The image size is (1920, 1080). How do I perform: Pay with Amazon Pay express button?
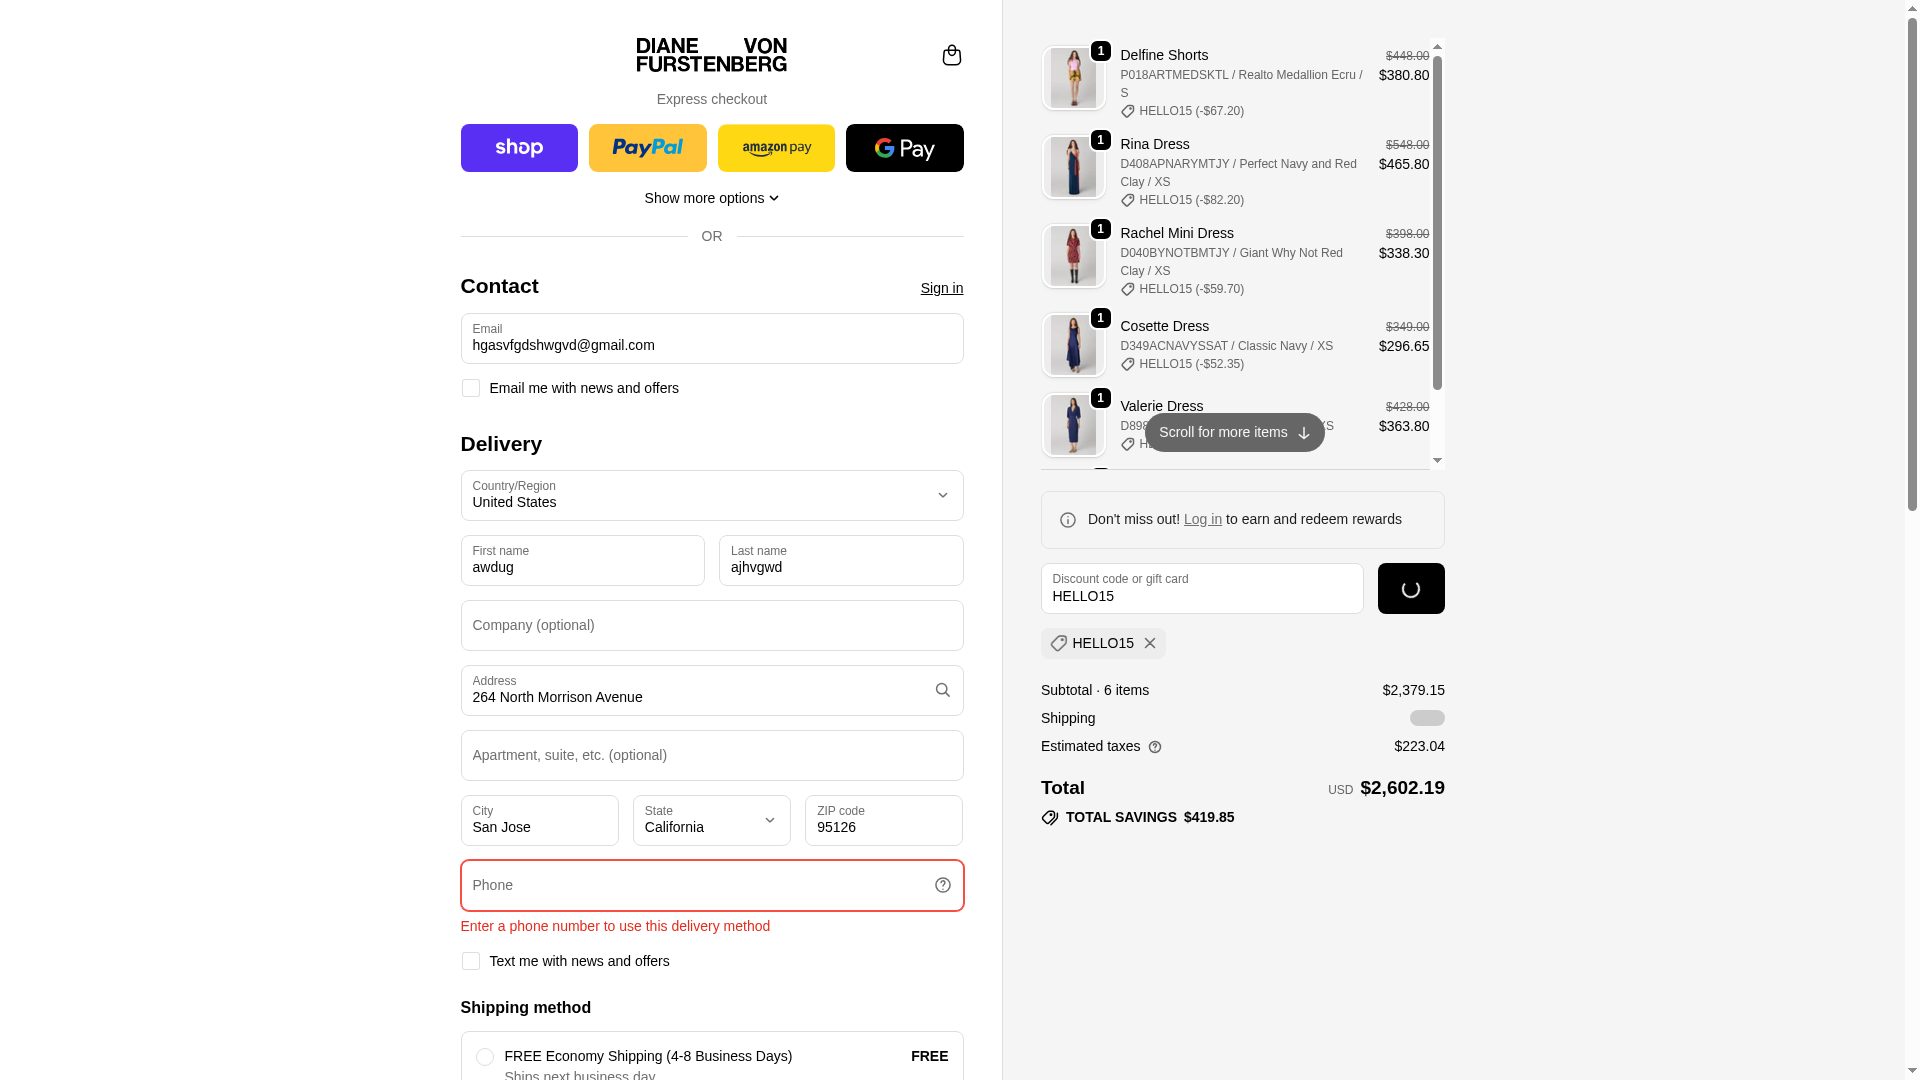tap(776, 148)
